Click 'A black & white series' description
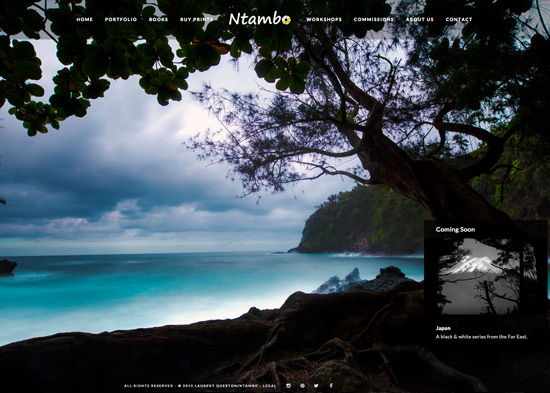The width and height of the screenshot is (550, 393). [x=481, y=337]
